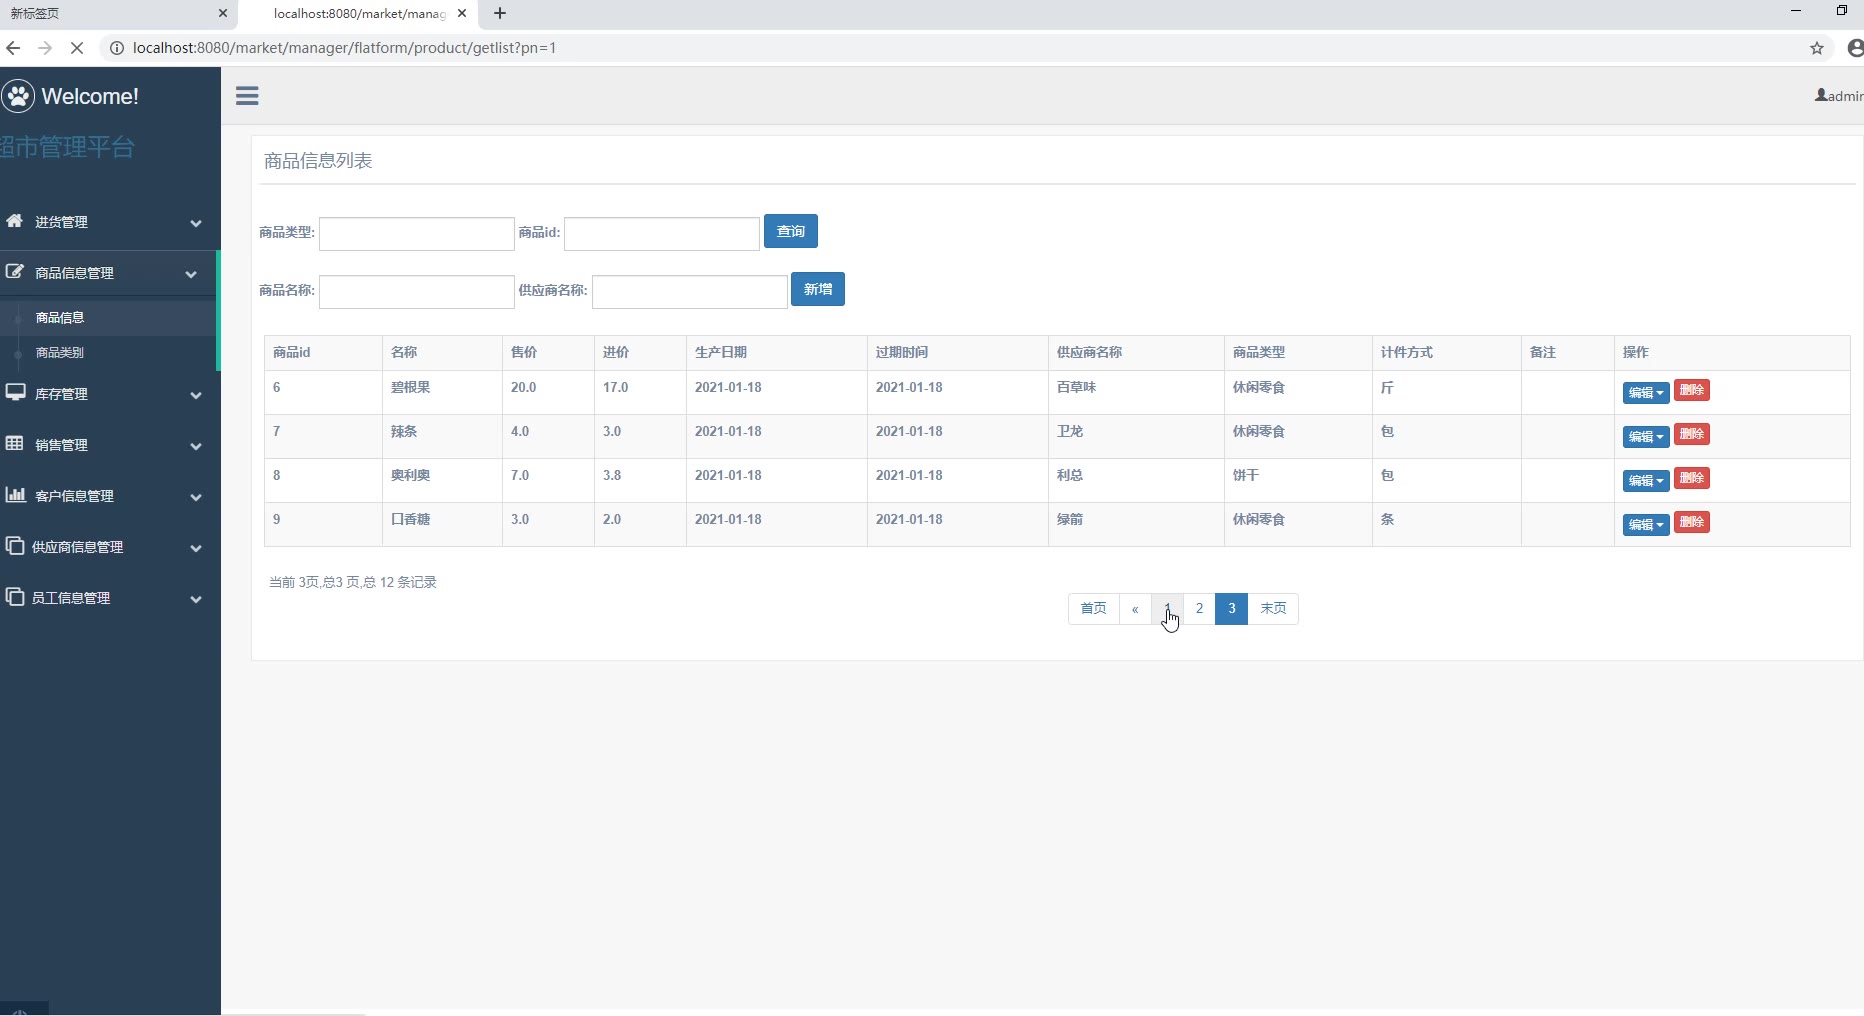The image size is (1864, 1016).
Task: Bookmark this page with the star icon
Action: (x=1816, y=48)
